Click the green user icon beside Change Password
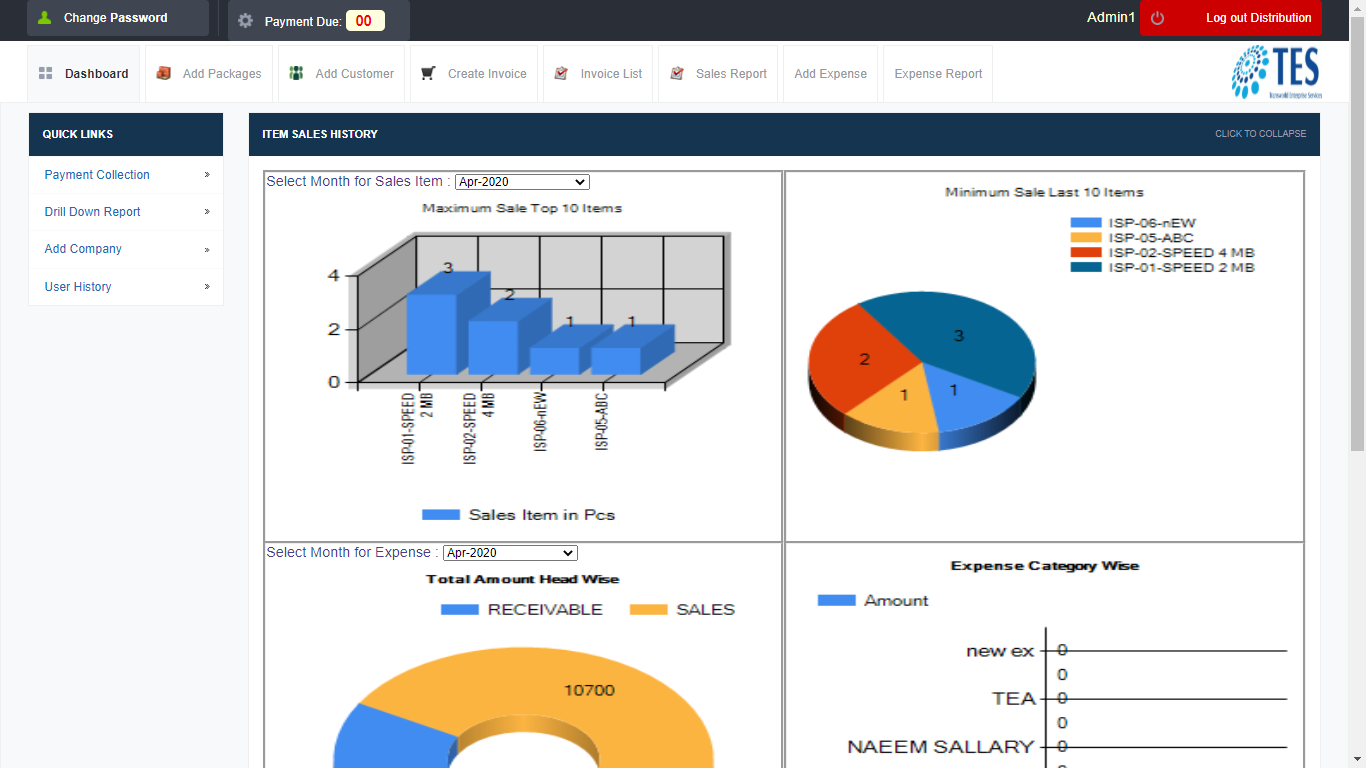Image resolution: width=1366 pixels, height=768 pixels. coord(44,17)
